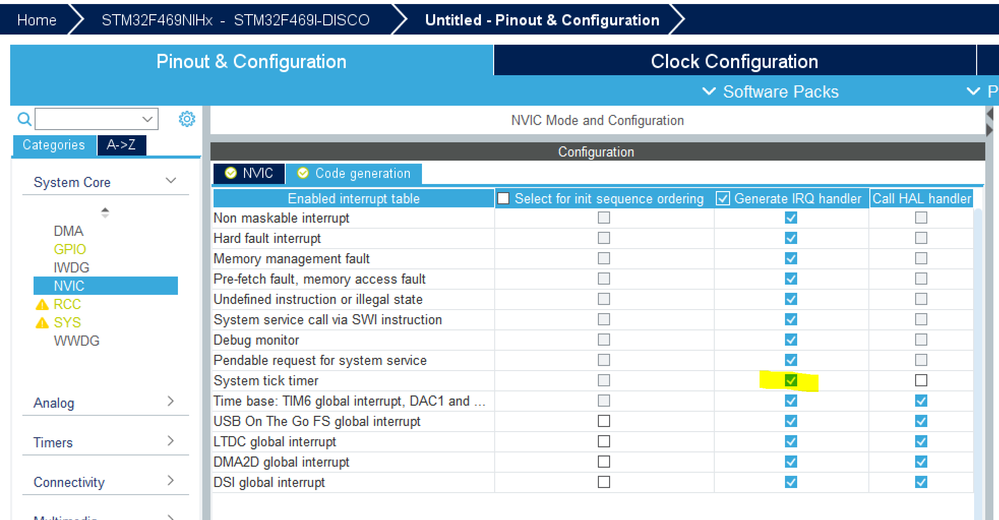Enable Call HAL handler for System tick timer
The height and width of the screenshot is (520, 999).
(x=921, y=380)
